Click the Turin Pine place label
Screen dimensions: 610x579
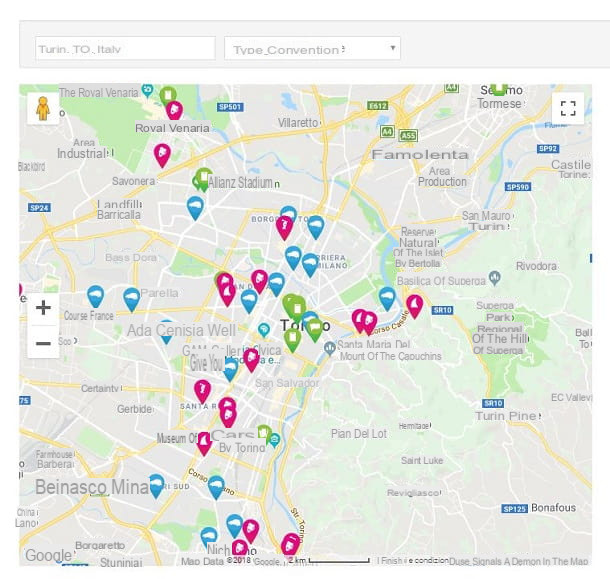click(x=506, y=416)
